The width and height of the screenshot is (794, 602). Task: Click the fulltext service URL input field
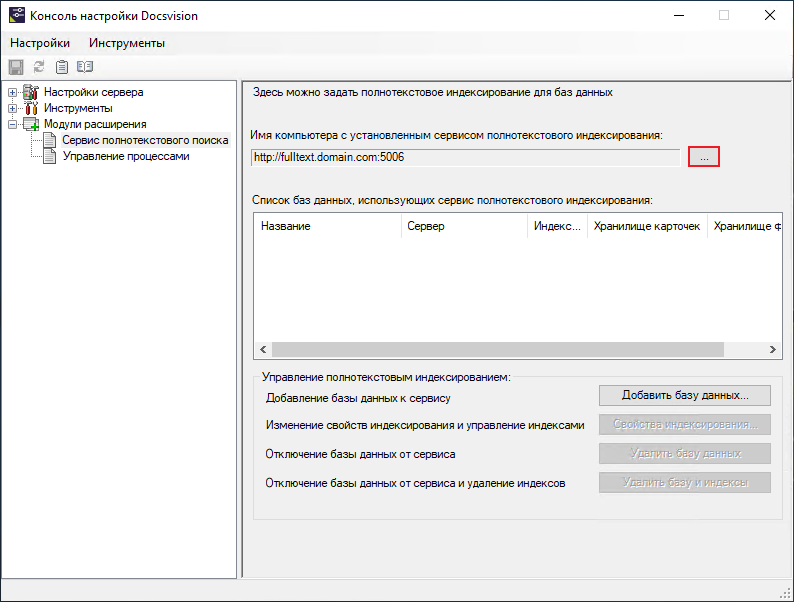[x=465, y=157]
